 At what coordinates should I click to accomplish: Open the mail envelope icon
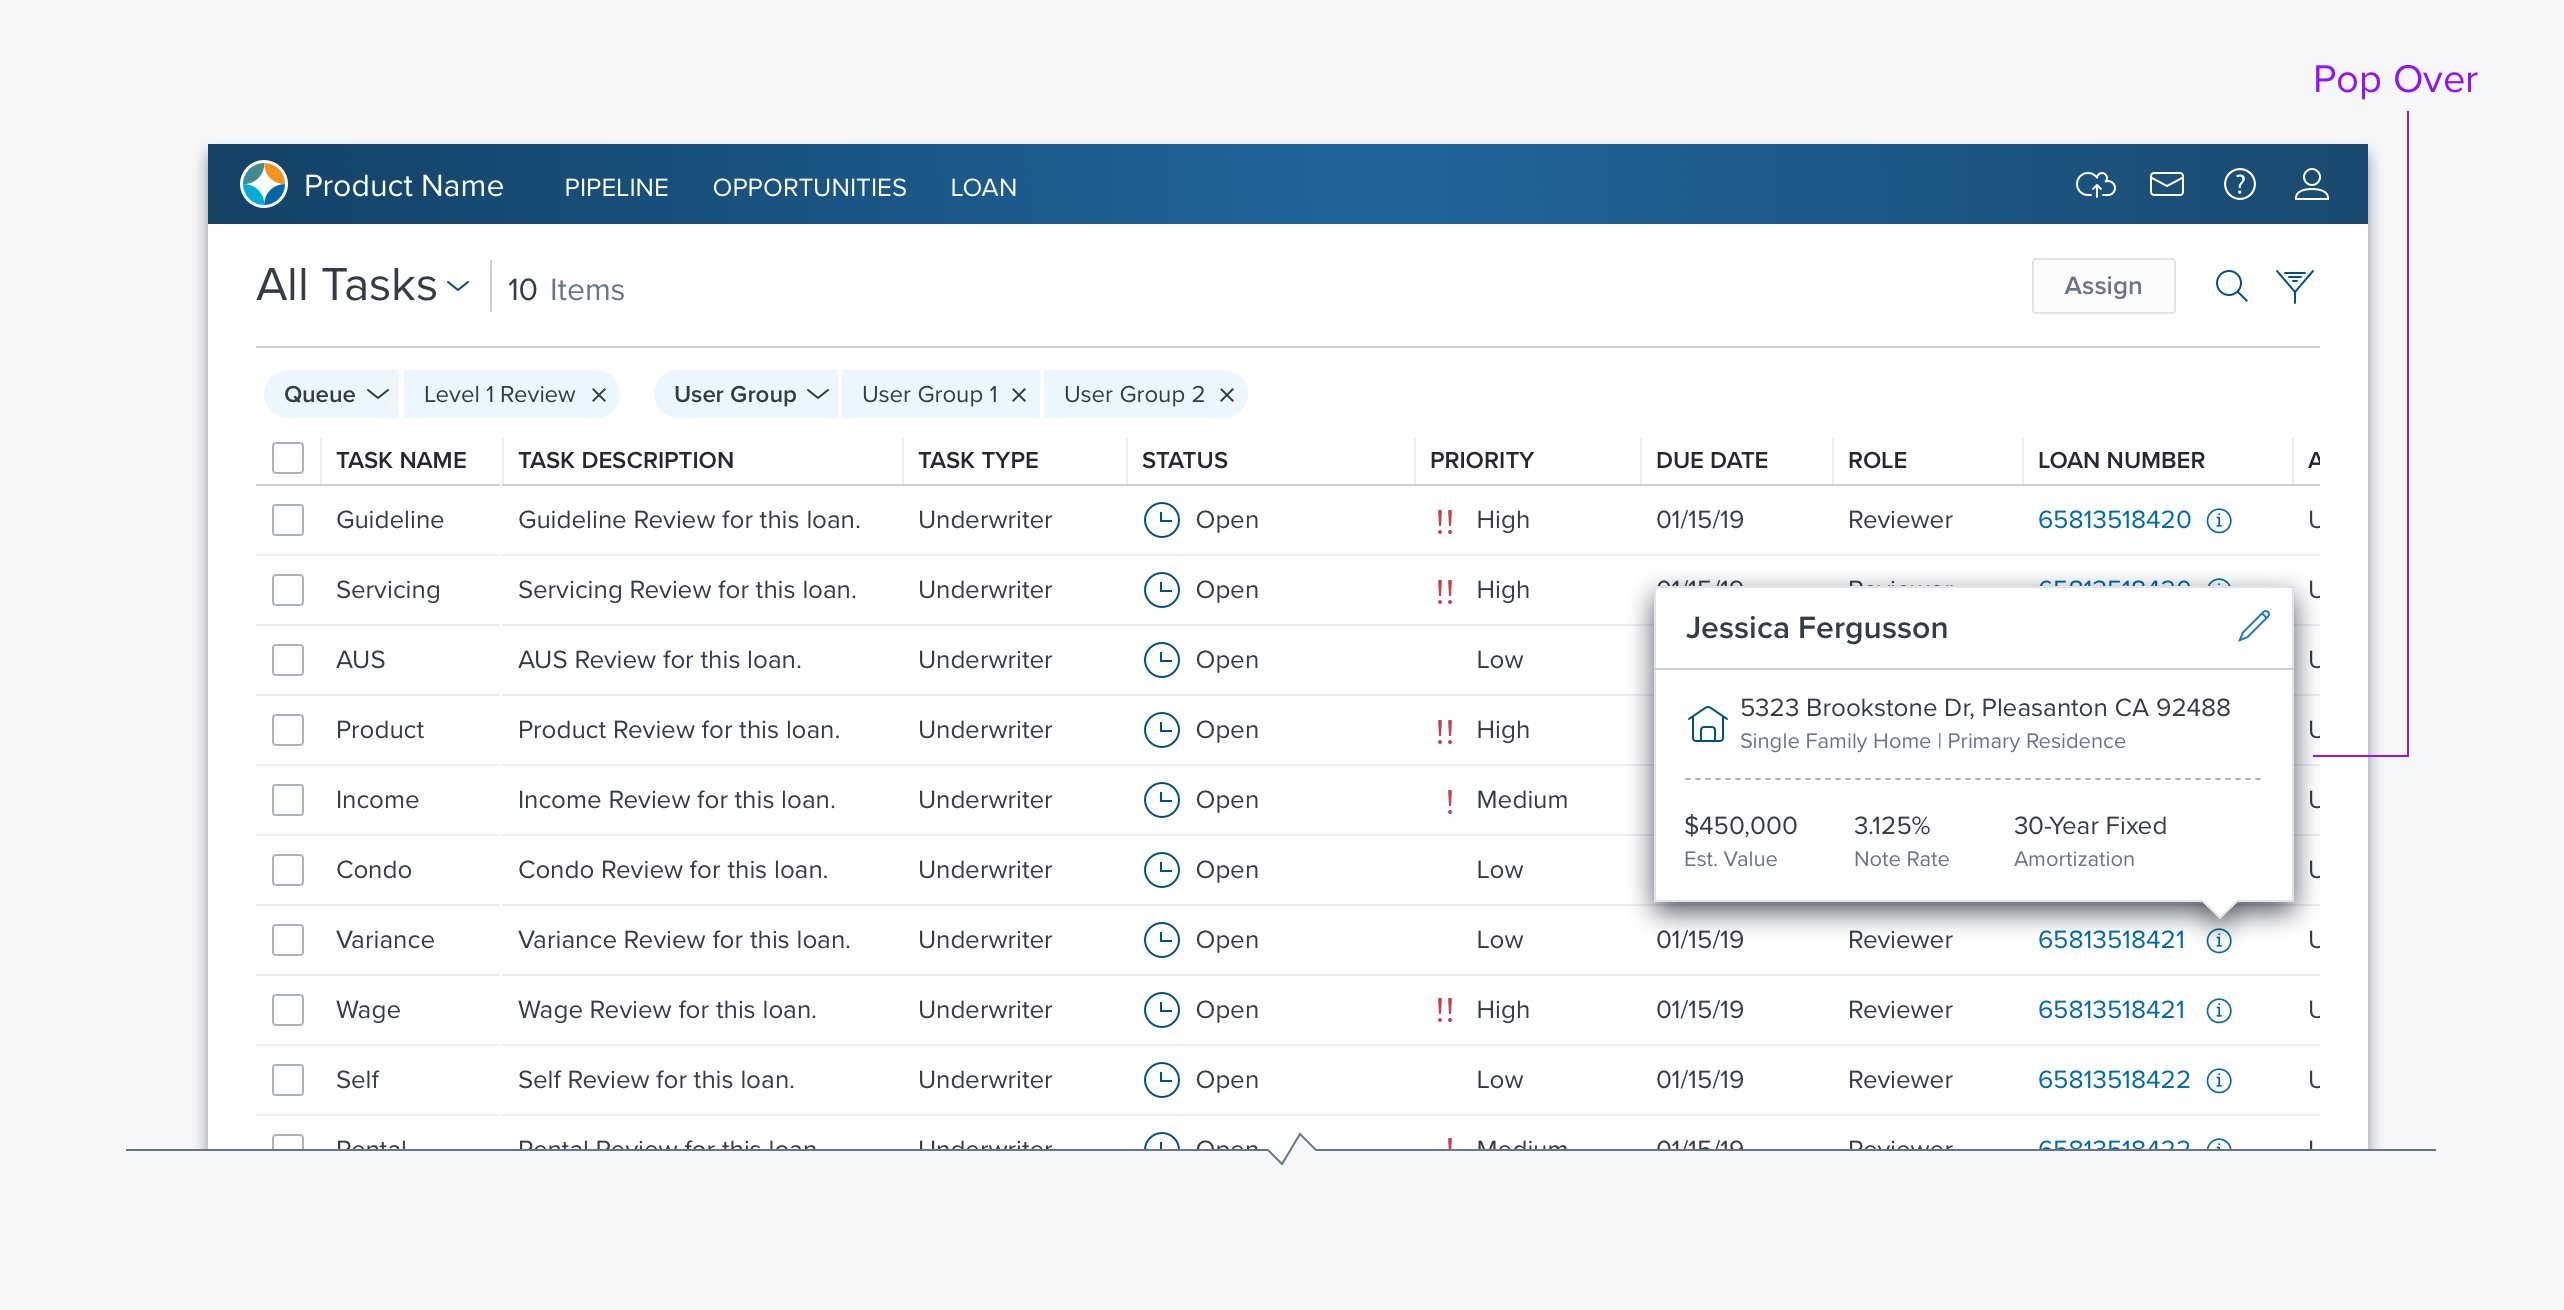[2167, 185]
